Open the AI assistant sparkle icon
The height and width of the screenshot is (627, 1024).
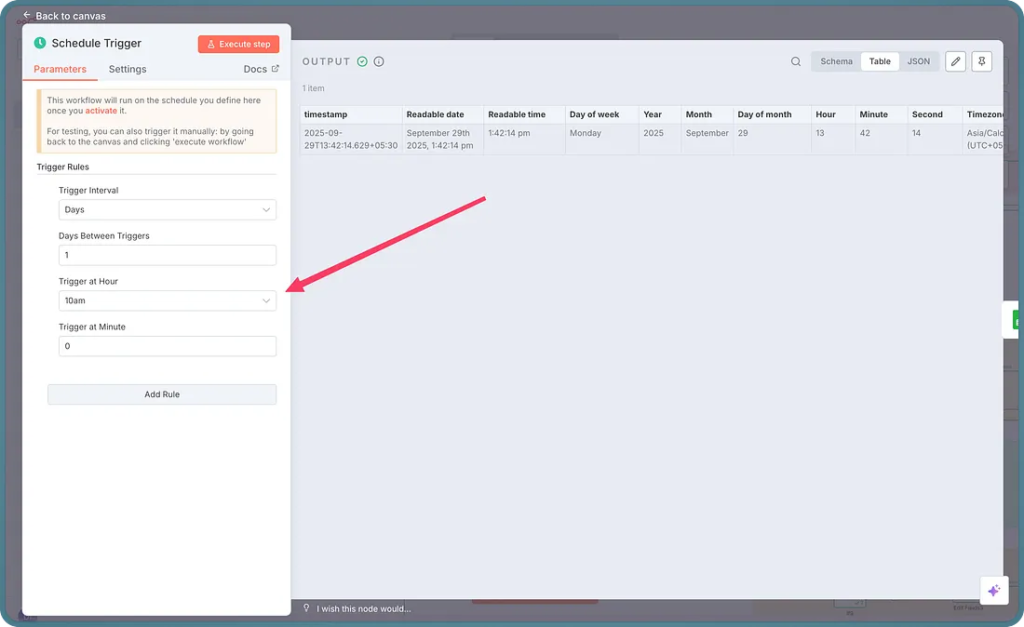pyautogui.click(x=993, y=590)
